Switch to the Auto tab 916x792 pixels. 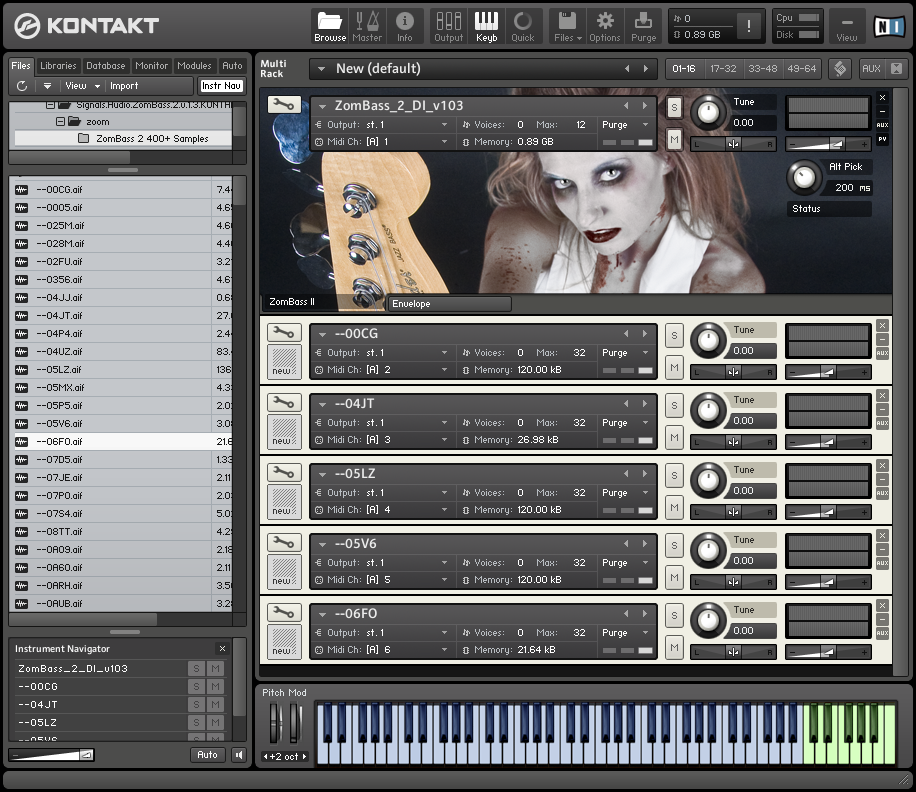232,65
